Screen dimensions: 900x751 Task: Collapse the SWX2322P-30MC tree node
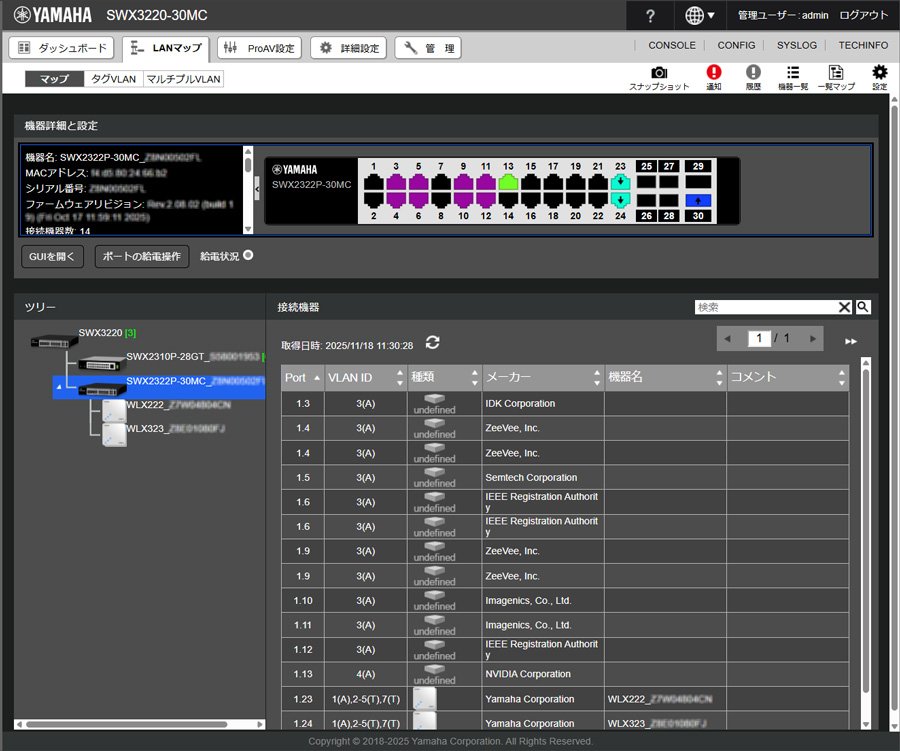click(x=59, y=387)
